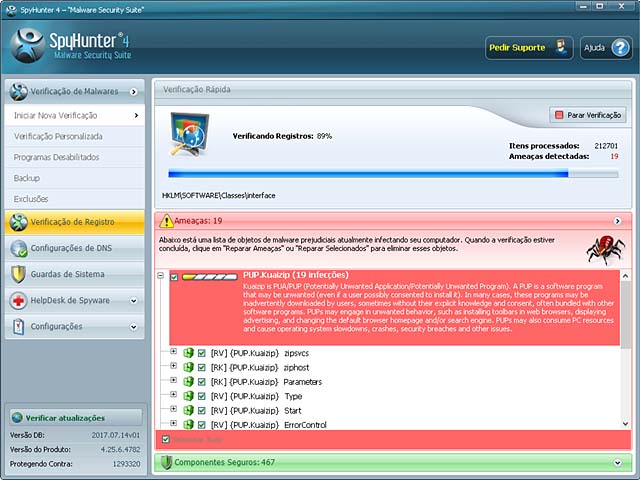The height and width of the screenshot is (480, 640).
Task: Expand the Parameters tree node
Action: coord(173,380)
